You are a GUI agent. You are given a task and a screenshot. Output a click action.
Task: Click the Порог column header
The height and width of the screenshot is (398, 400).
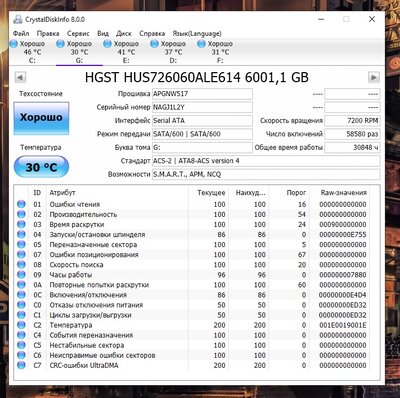296,193
